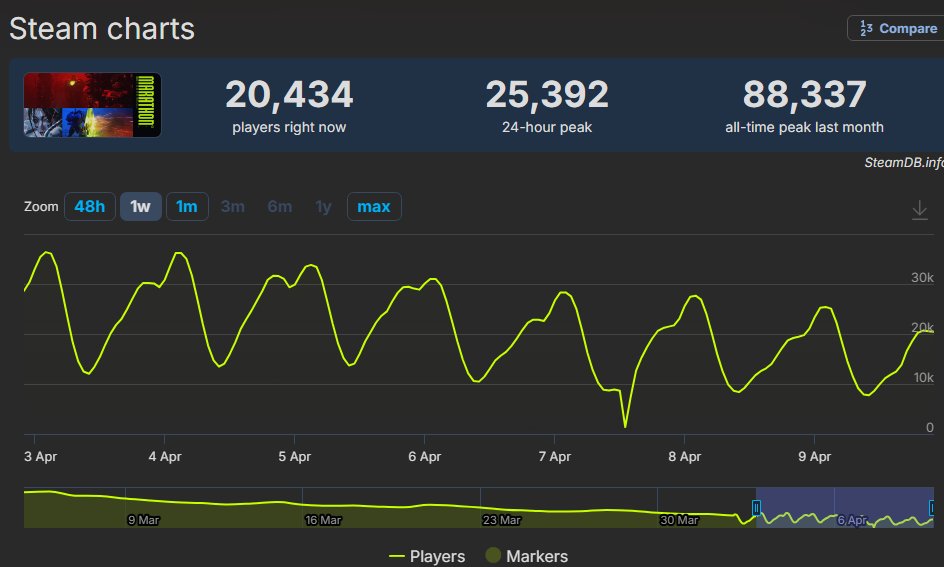Click the 7 Apr axis label
Viewport: 944px width, 567px height.
(554, 456)
